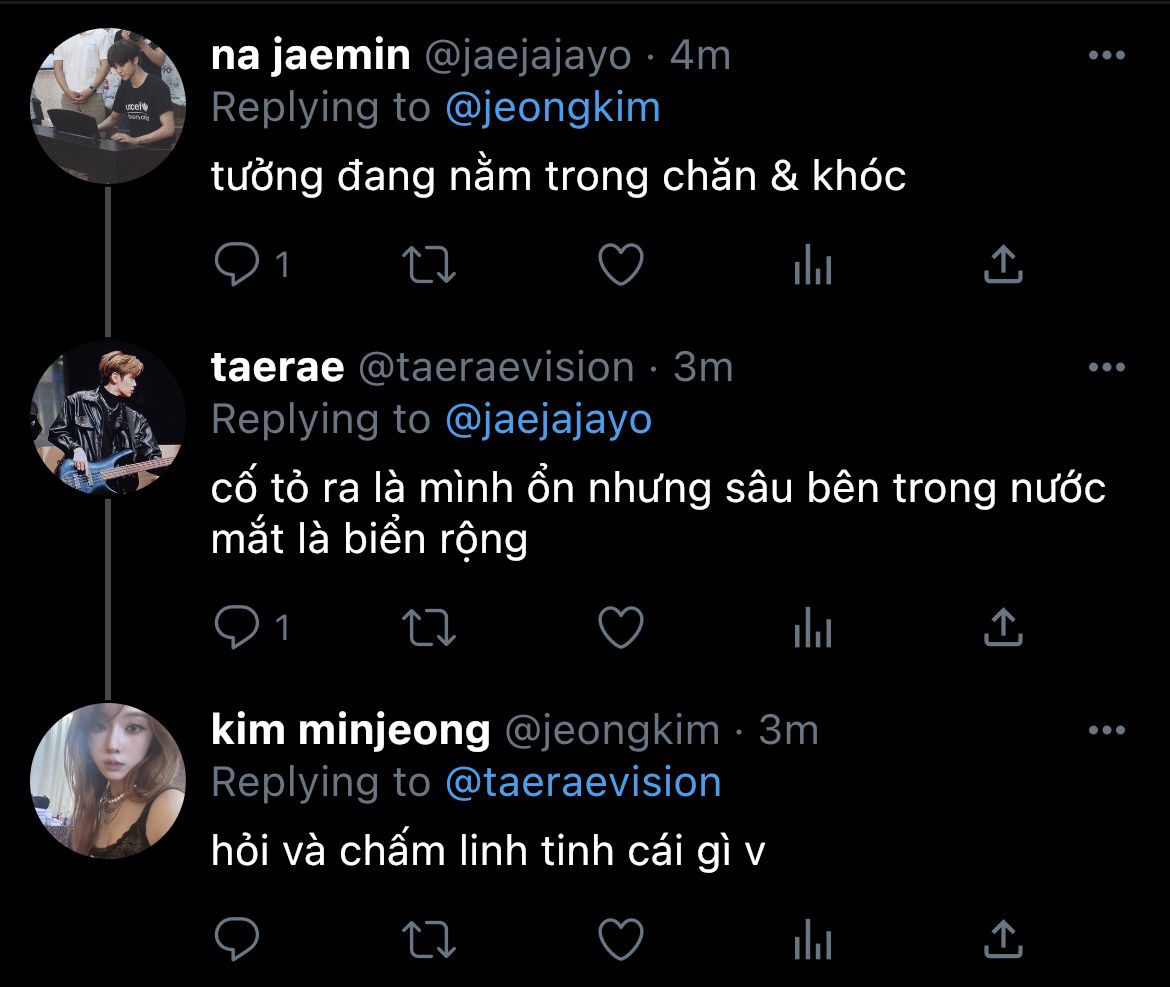Viewport: 1170px width, 987px height.
Task: Open more options on kim minjeong's tweet
Action: click(1106, 731)
